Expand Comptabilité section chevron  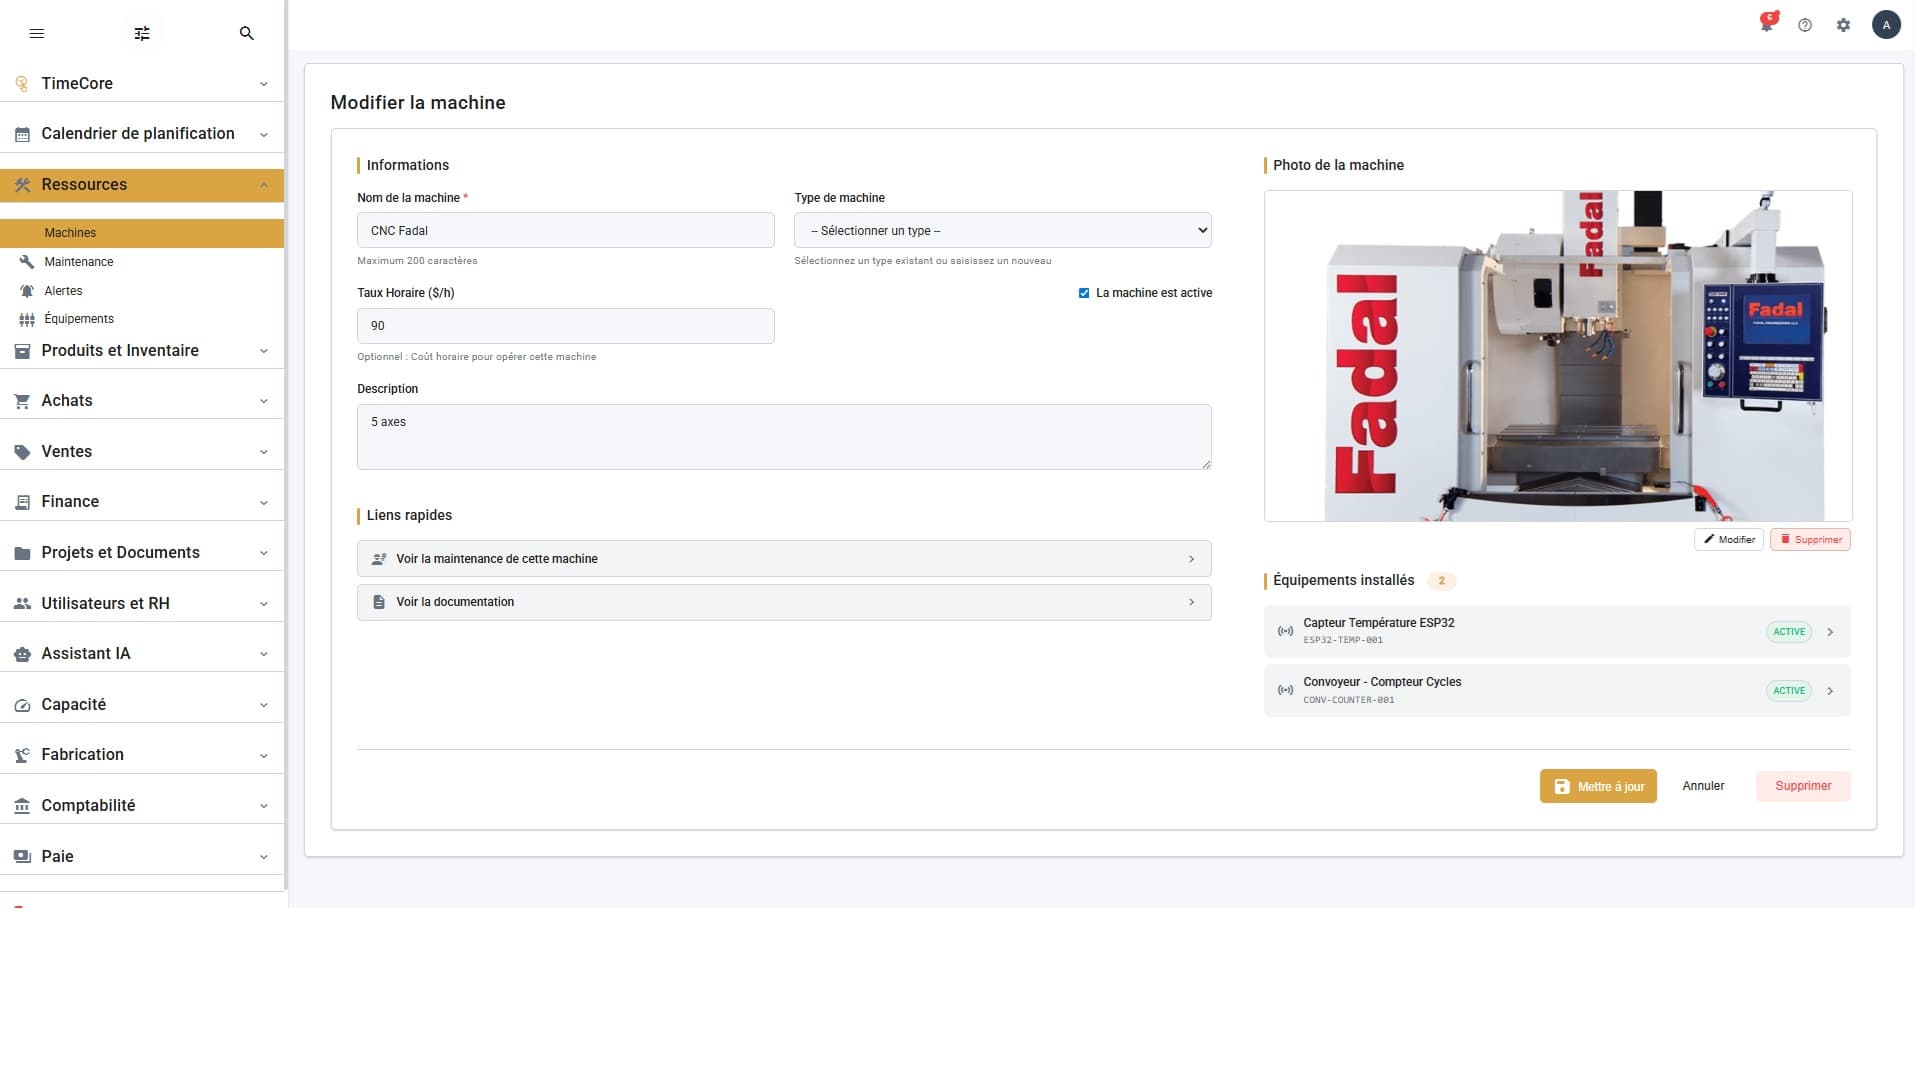pyautogui.click(x=264, y=806)
